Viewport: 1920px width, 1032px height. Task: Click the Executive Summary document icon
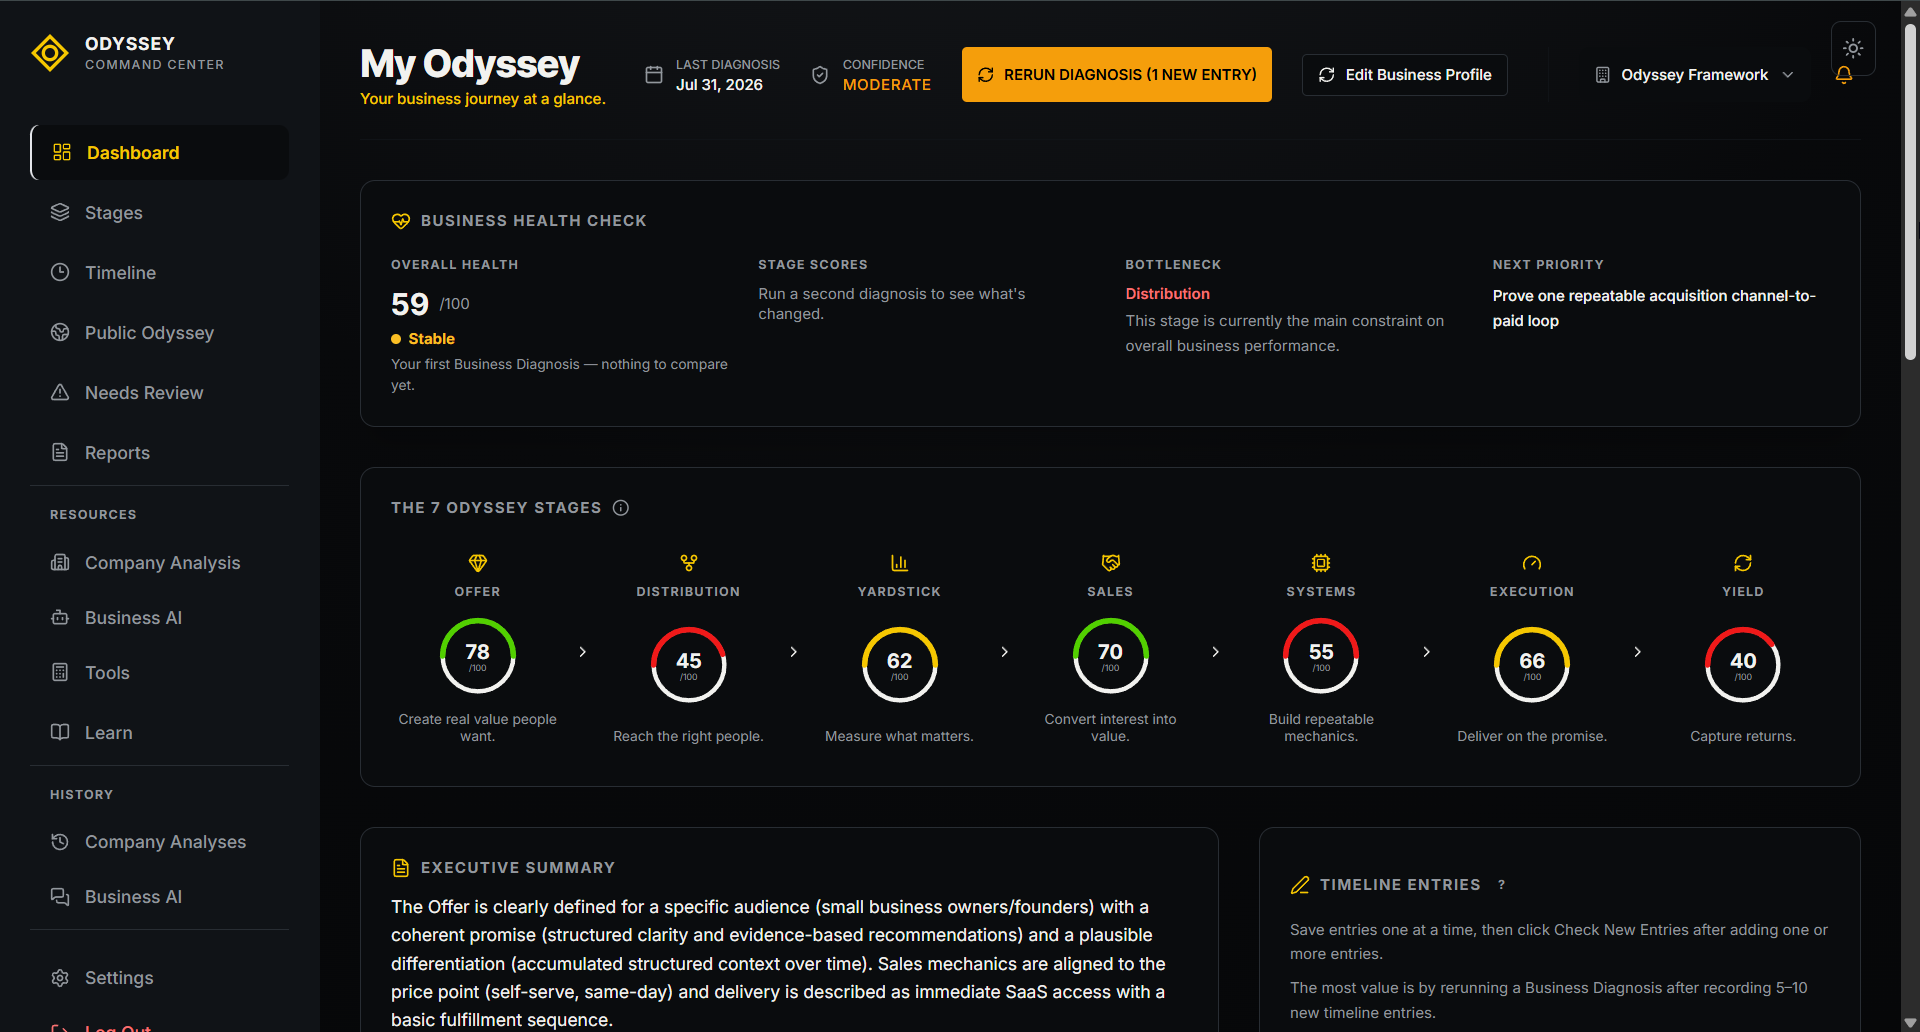click(x=401, y=868)
